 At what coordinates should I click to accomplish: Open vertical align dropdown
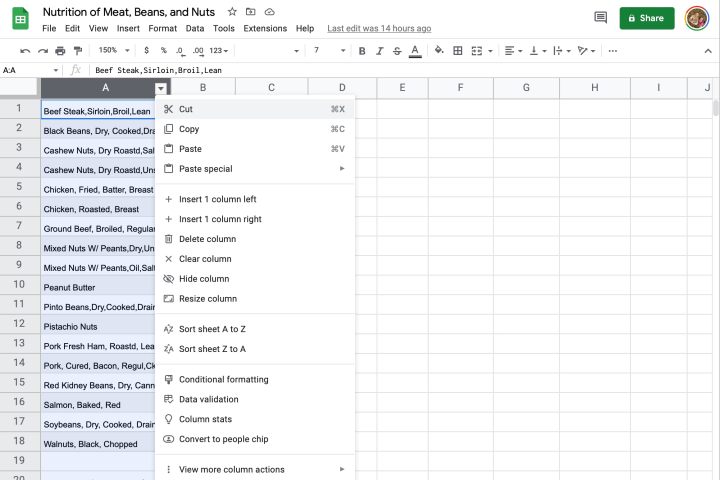click(538, 51)
